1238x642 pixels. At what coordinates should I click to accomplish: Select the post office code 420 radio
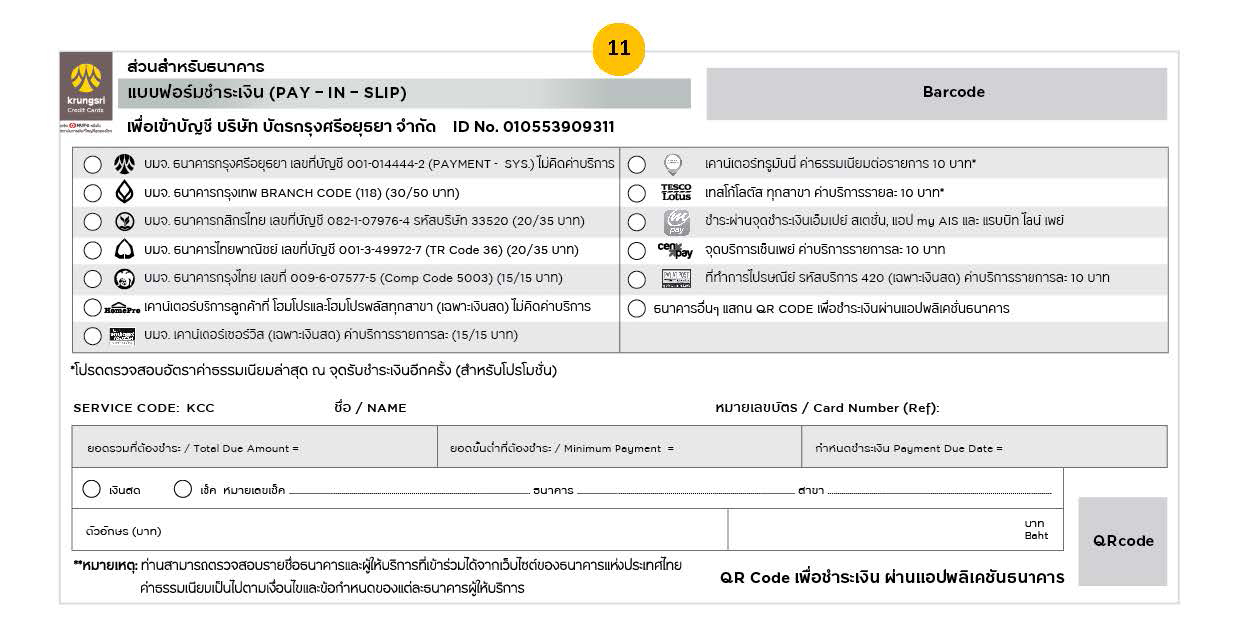(x=637, y=279)
